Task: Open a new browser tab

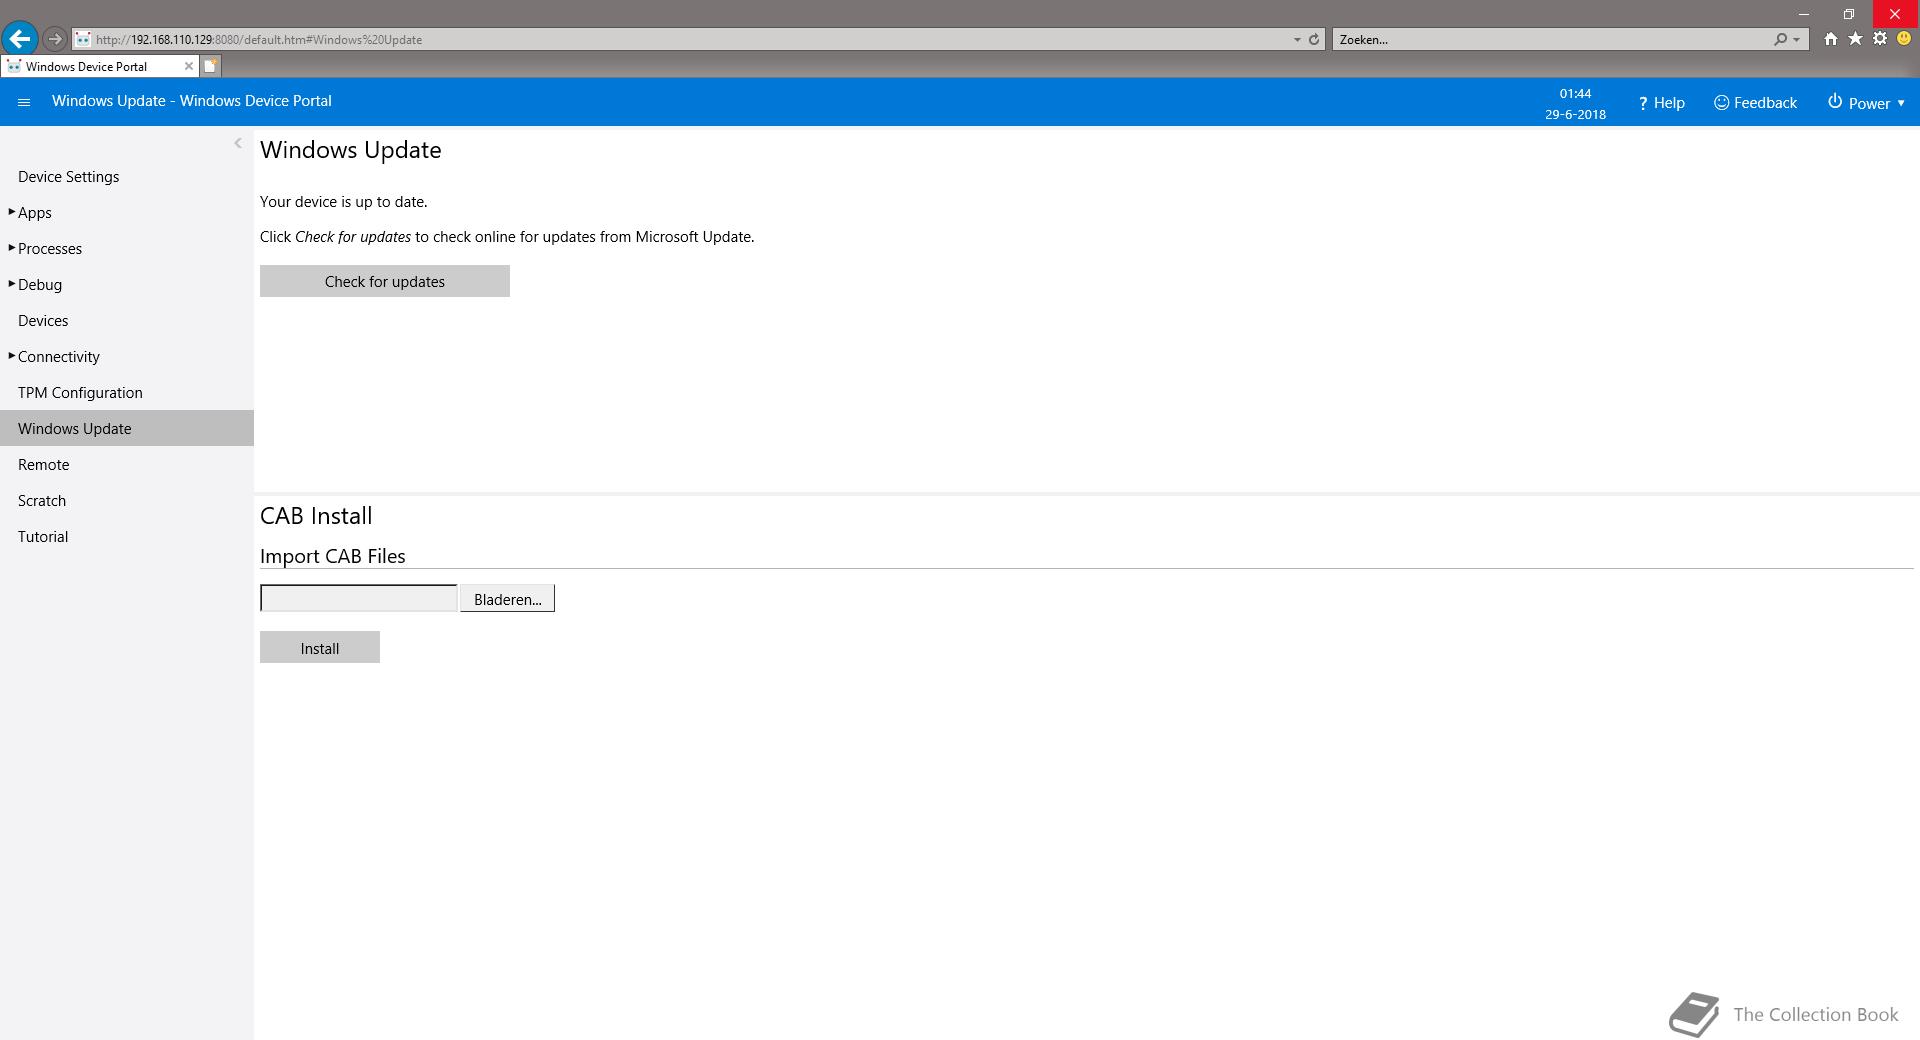Action: [x=210, y=66]
